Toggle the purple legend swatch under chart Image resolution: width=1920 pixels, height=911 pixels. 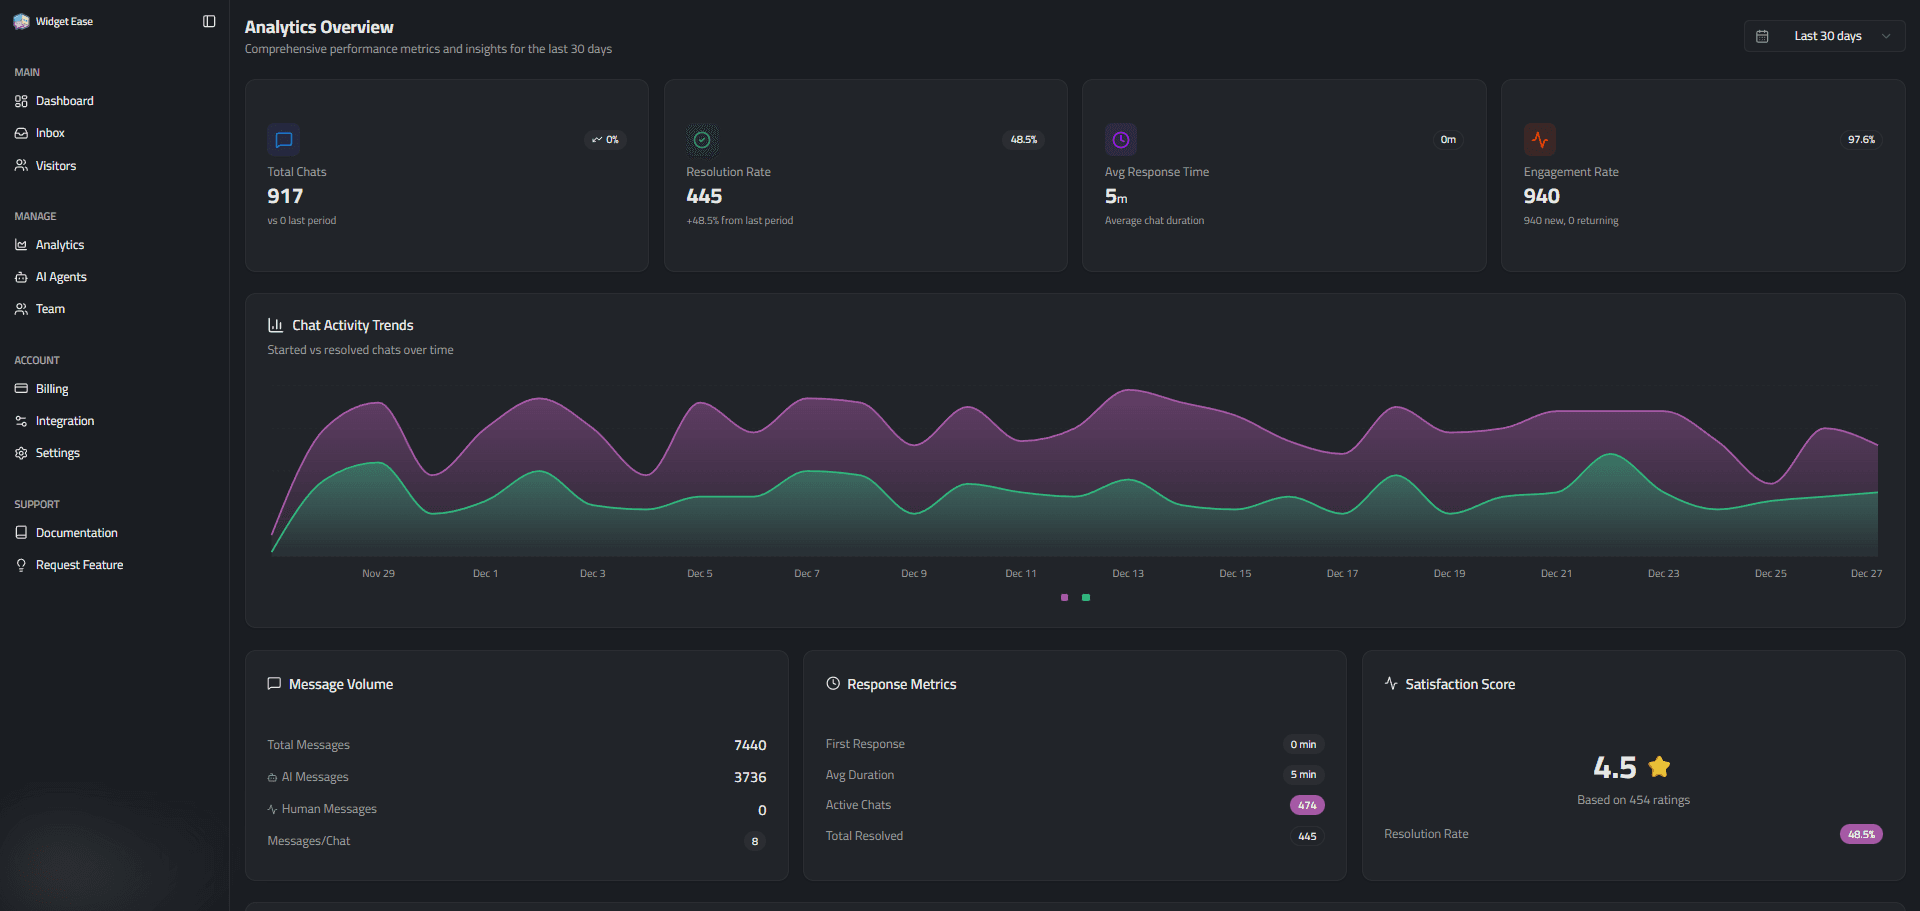[x=1064, y=597]
